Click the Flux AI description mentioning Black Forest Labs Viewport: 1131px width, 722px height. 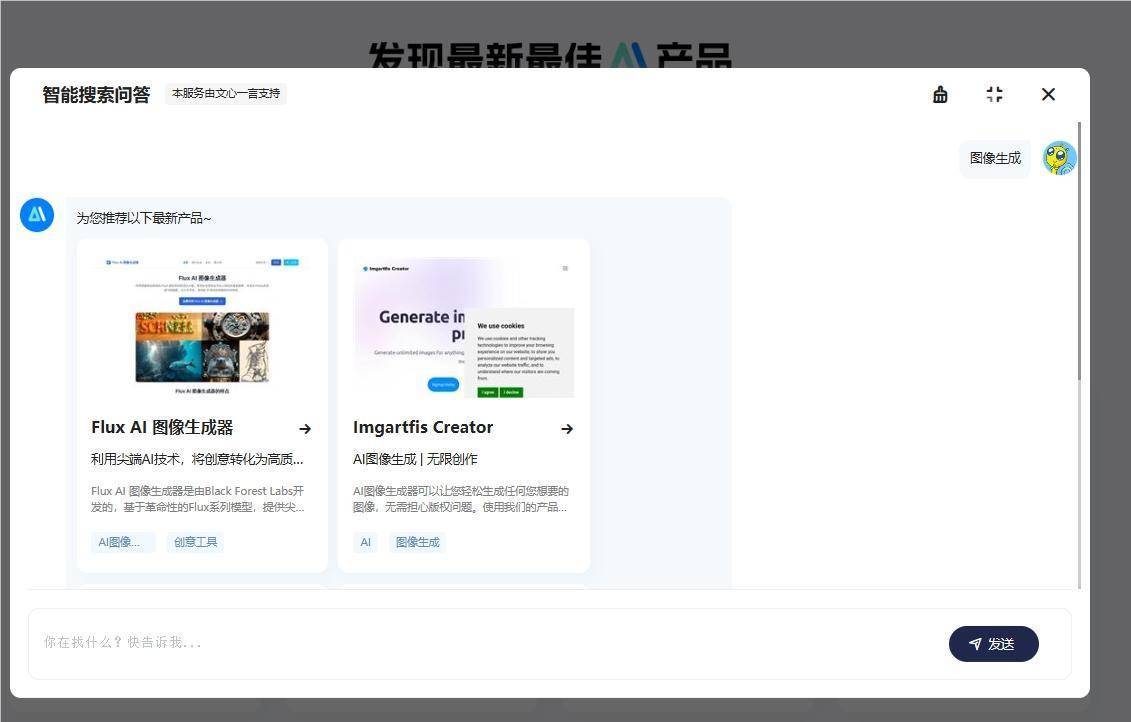point(198,499)
